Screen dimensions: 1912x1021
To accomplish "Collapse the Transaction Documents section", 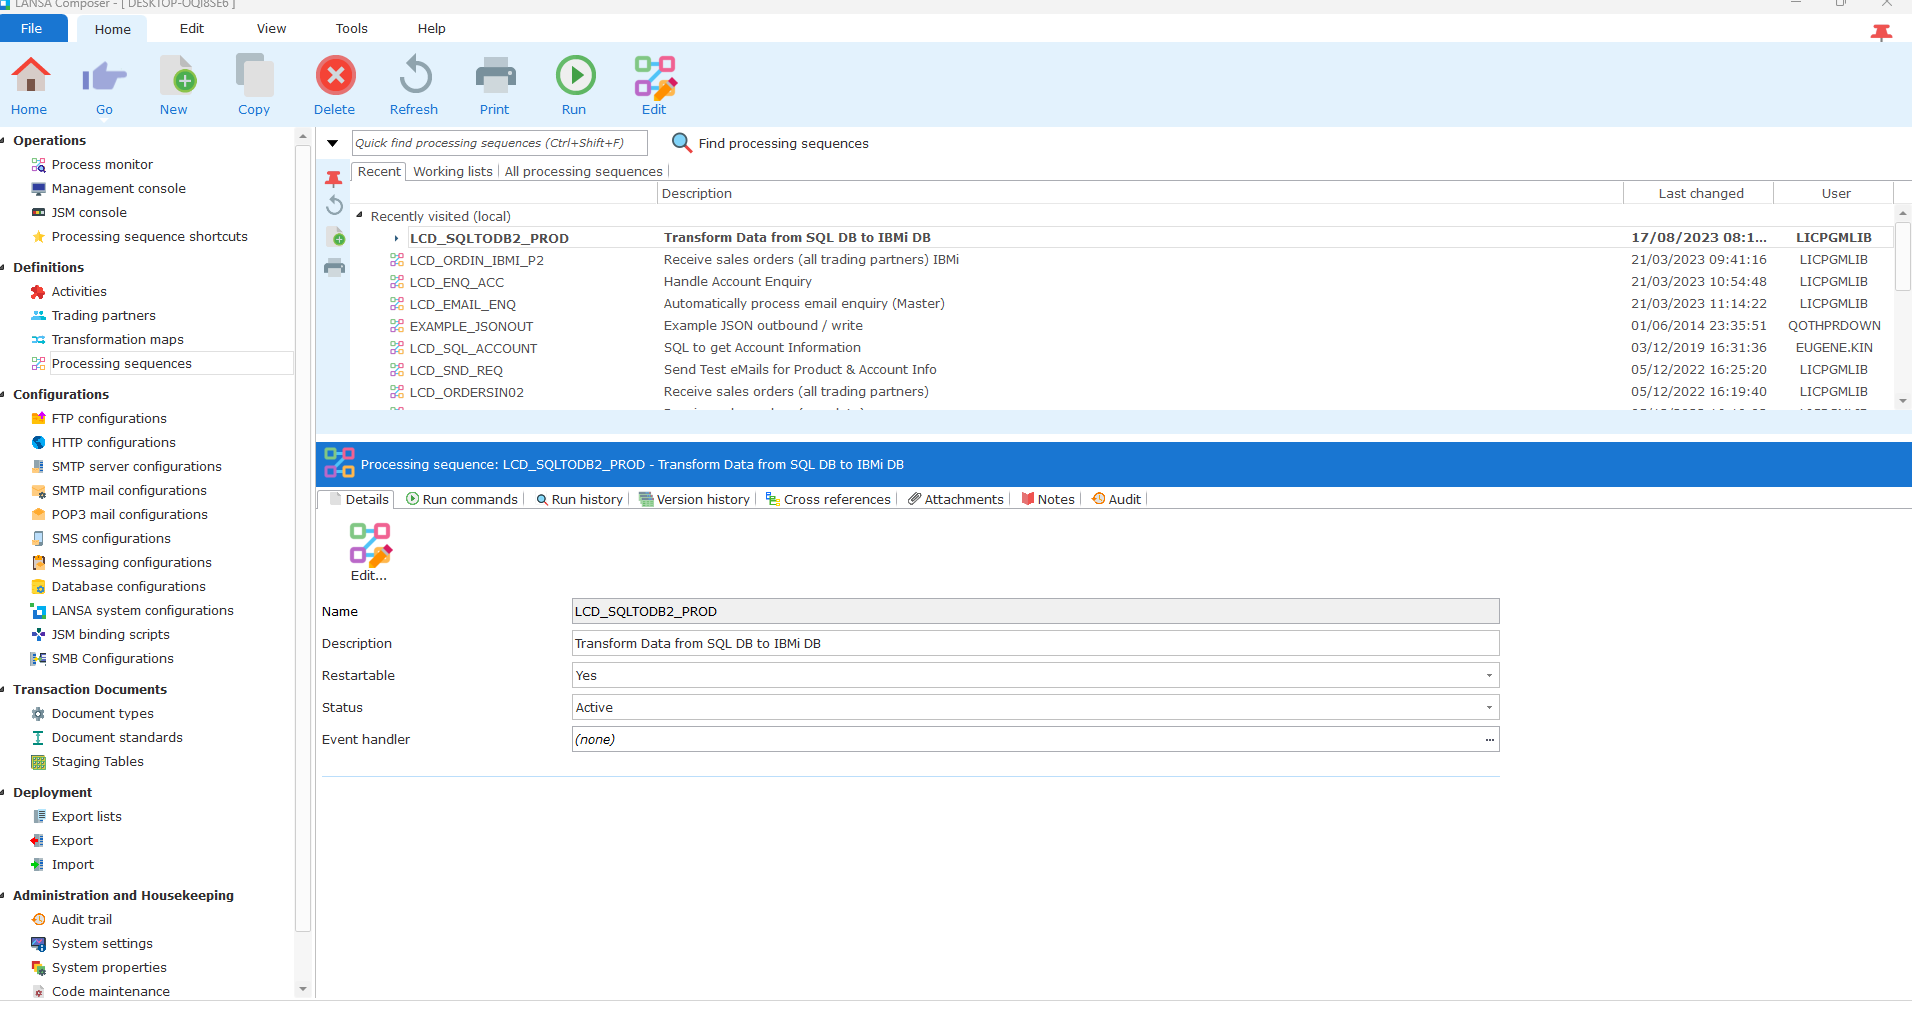I will [4, 690].
